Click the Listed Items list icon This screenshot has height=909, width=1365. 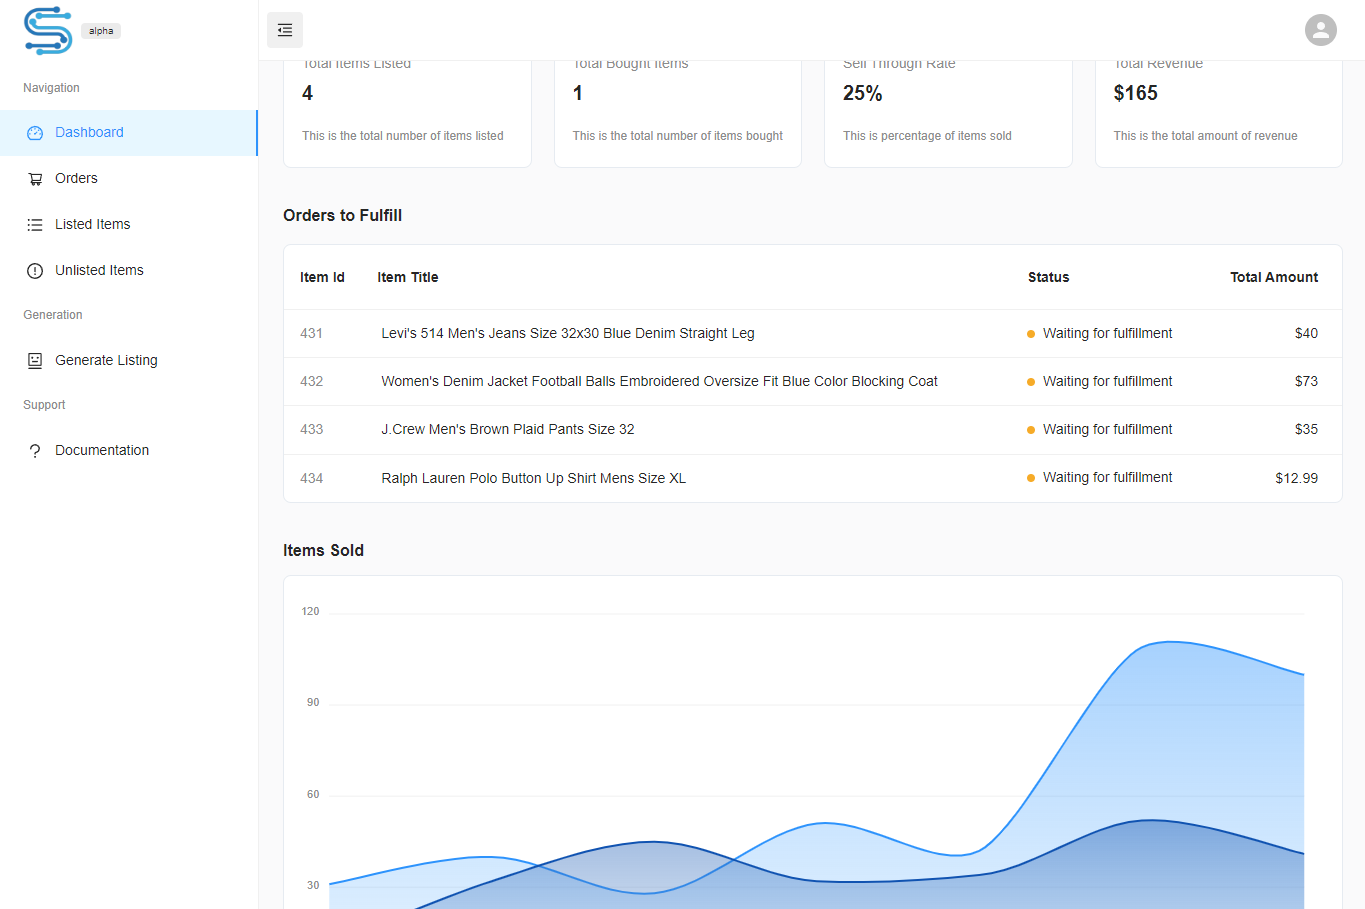coord(35,225)
